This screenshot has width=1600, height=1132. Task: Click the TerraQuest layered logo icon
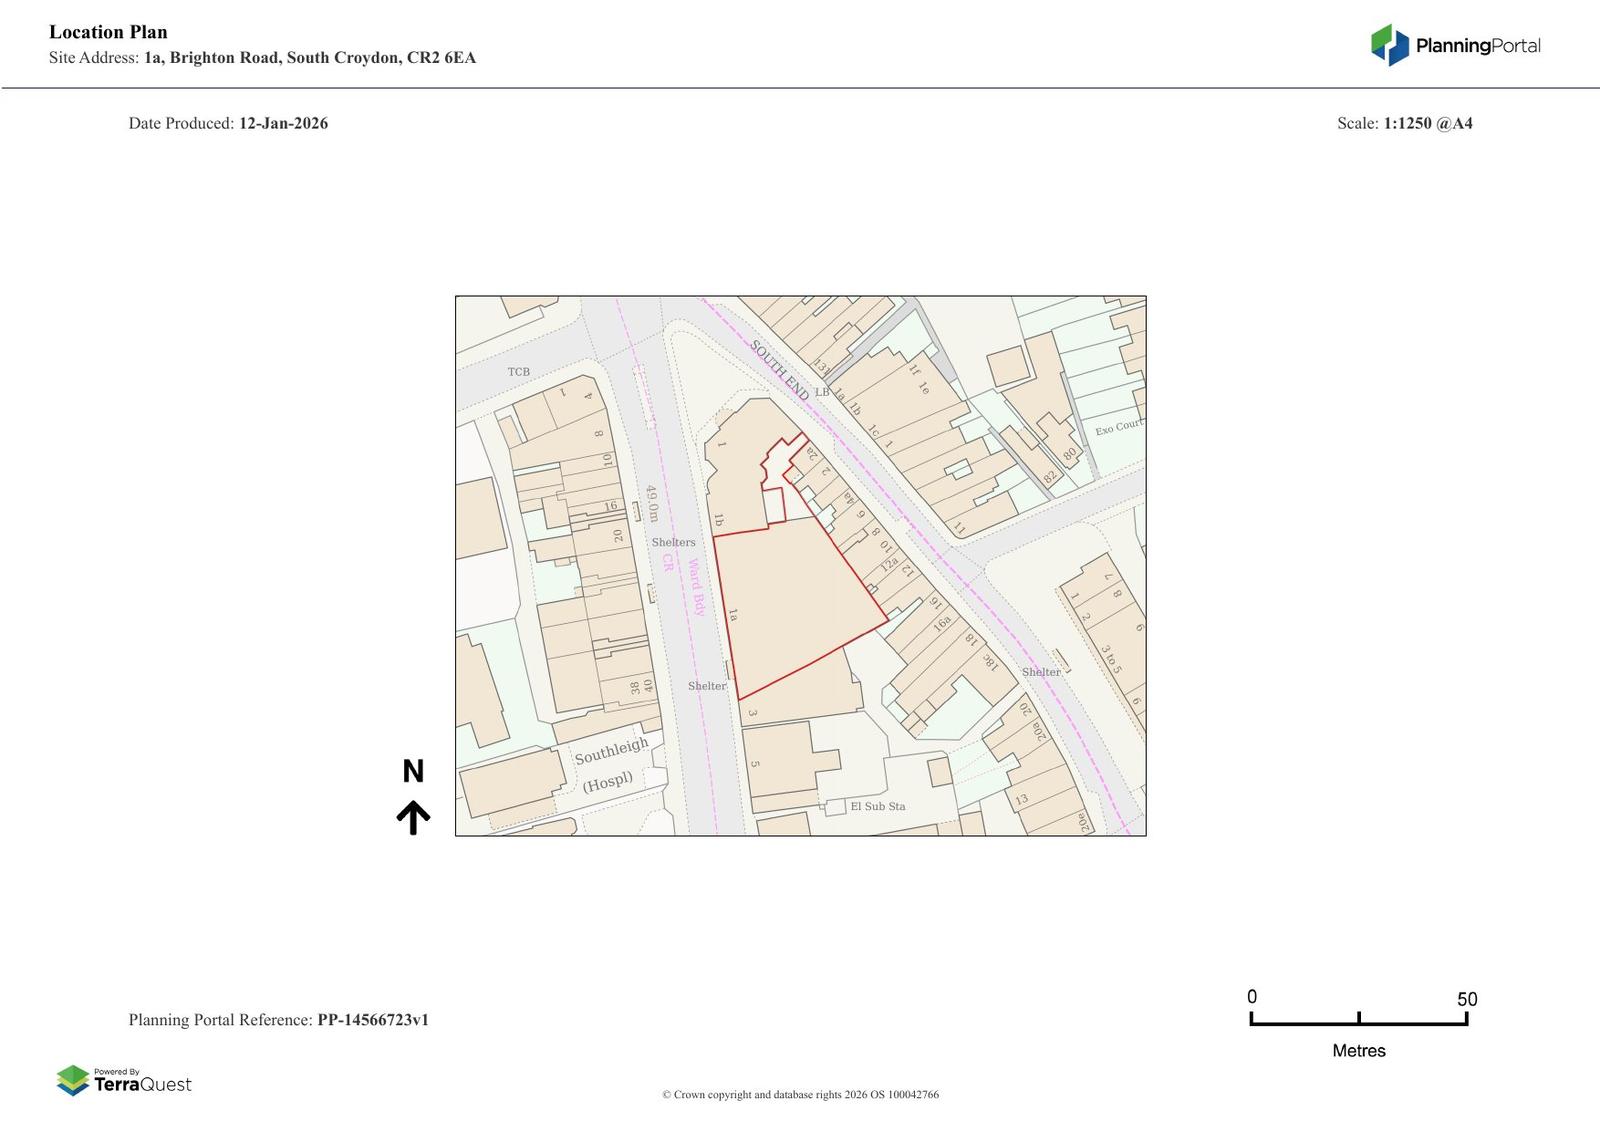(x=72, y=1080)
